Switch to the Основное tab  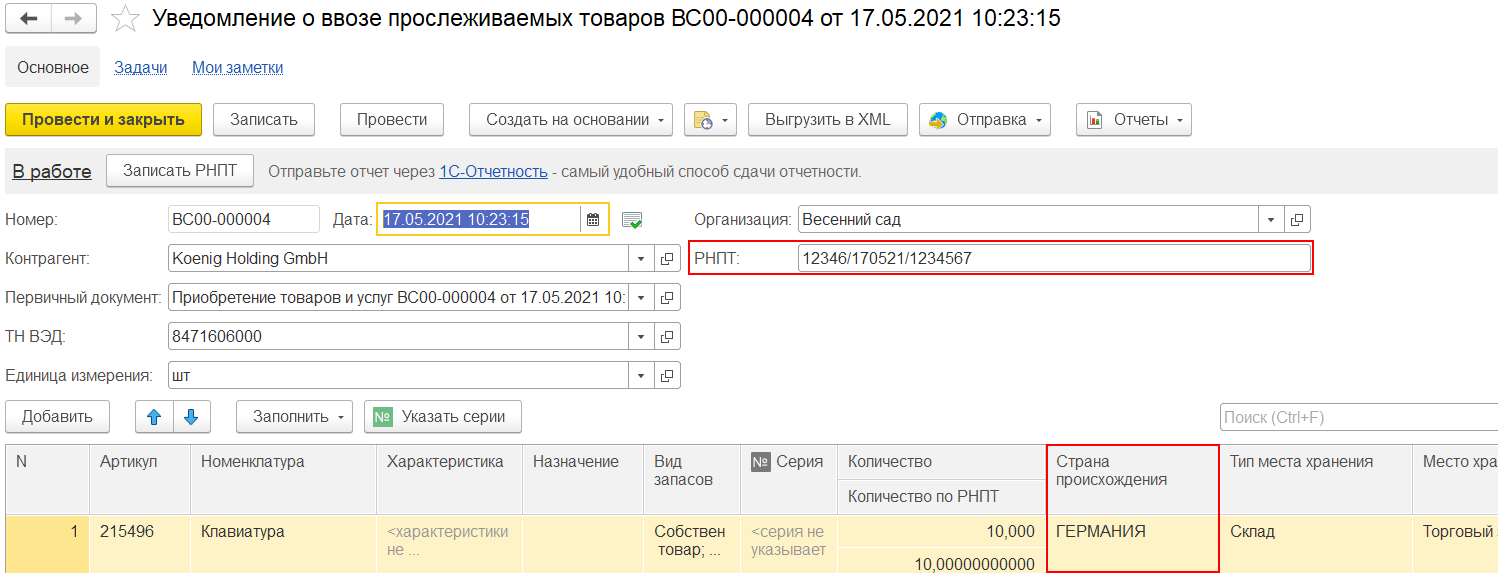click(x=53, y=67)
